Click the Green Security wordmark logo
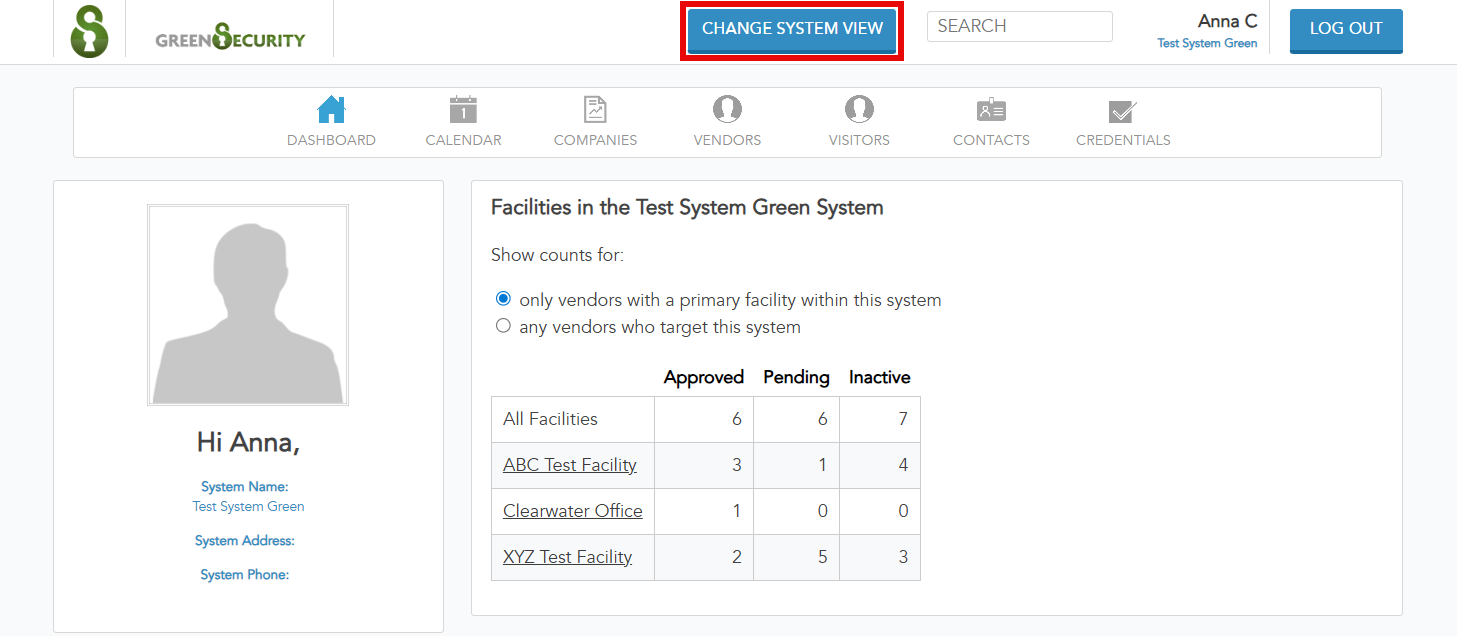1457x636 pixels. (x=229, y=39)
